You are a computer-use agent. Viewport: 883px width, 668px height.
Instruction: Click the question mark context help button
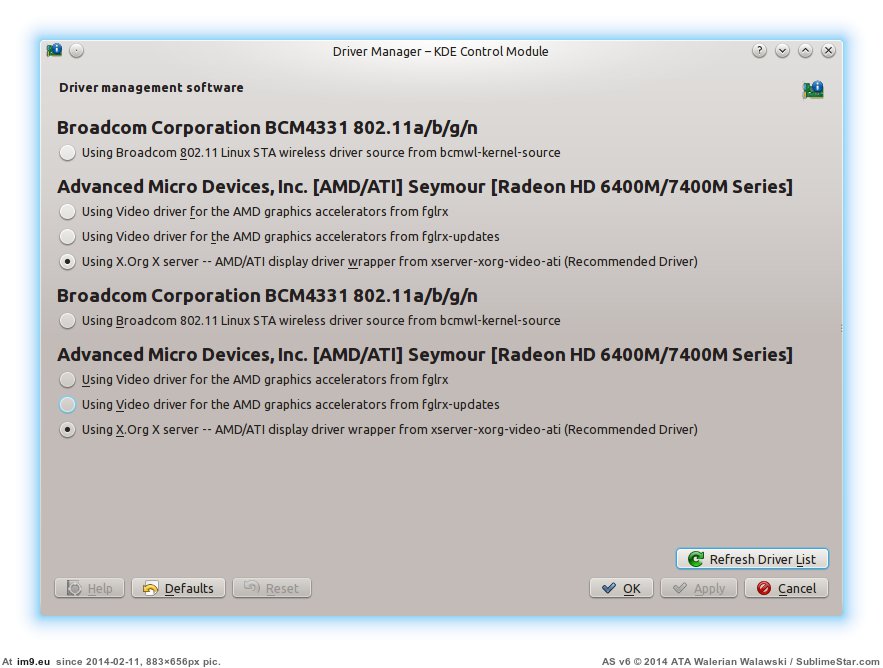pos(760,51)
